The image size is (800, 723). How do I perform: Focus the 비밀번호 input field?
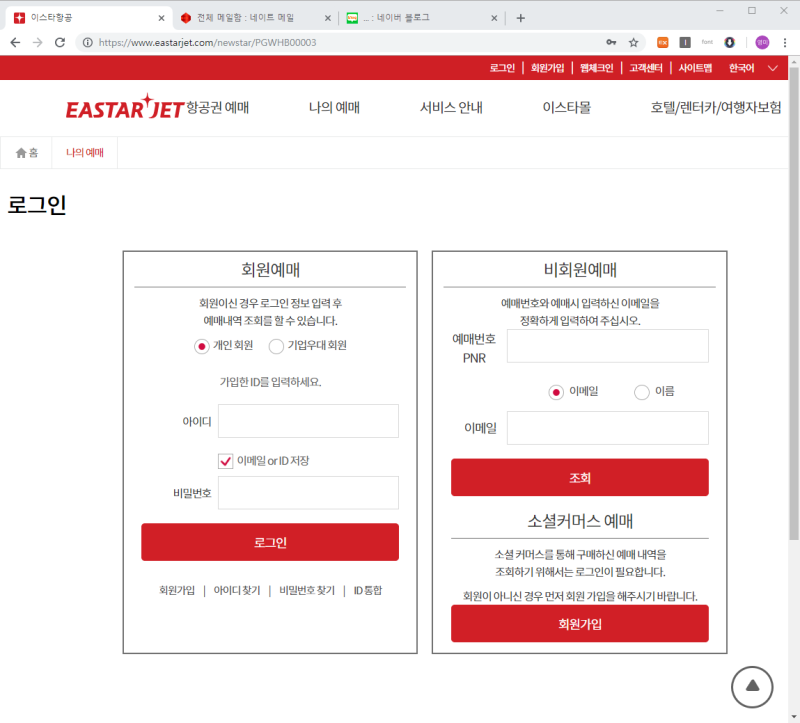pos(308,493)
